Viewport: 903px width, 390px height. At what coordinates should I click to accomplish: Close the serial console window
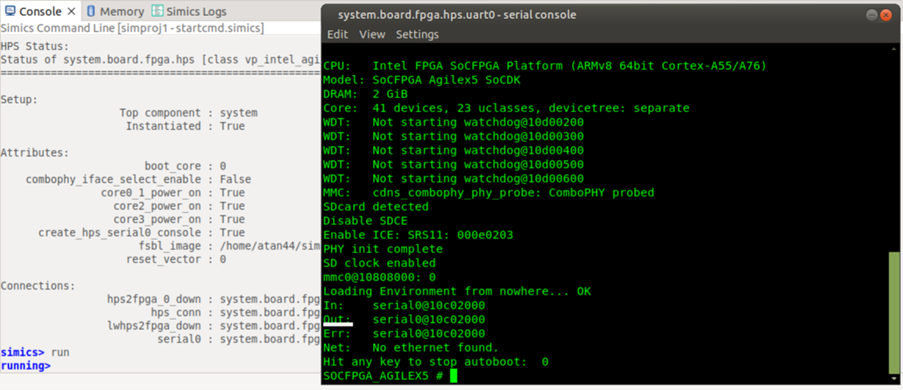point(887,15)
